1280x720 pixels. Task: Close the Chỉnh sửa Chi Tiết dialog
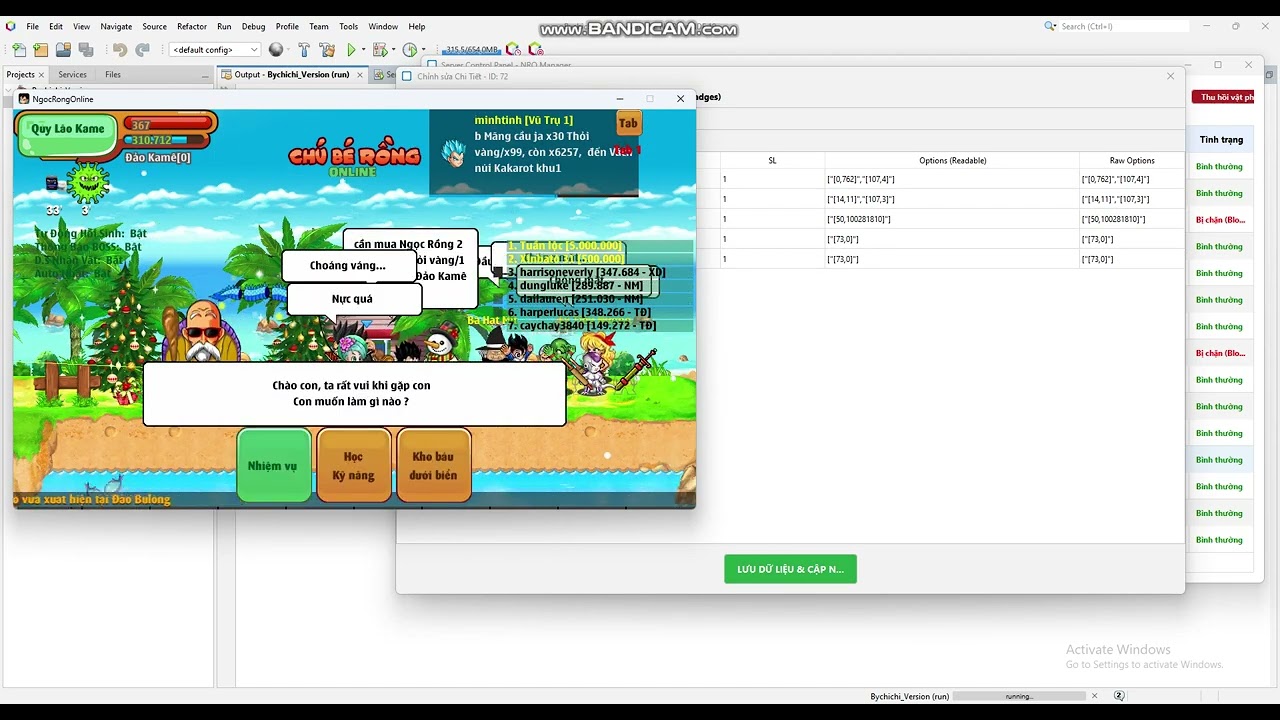[1170, 76]
